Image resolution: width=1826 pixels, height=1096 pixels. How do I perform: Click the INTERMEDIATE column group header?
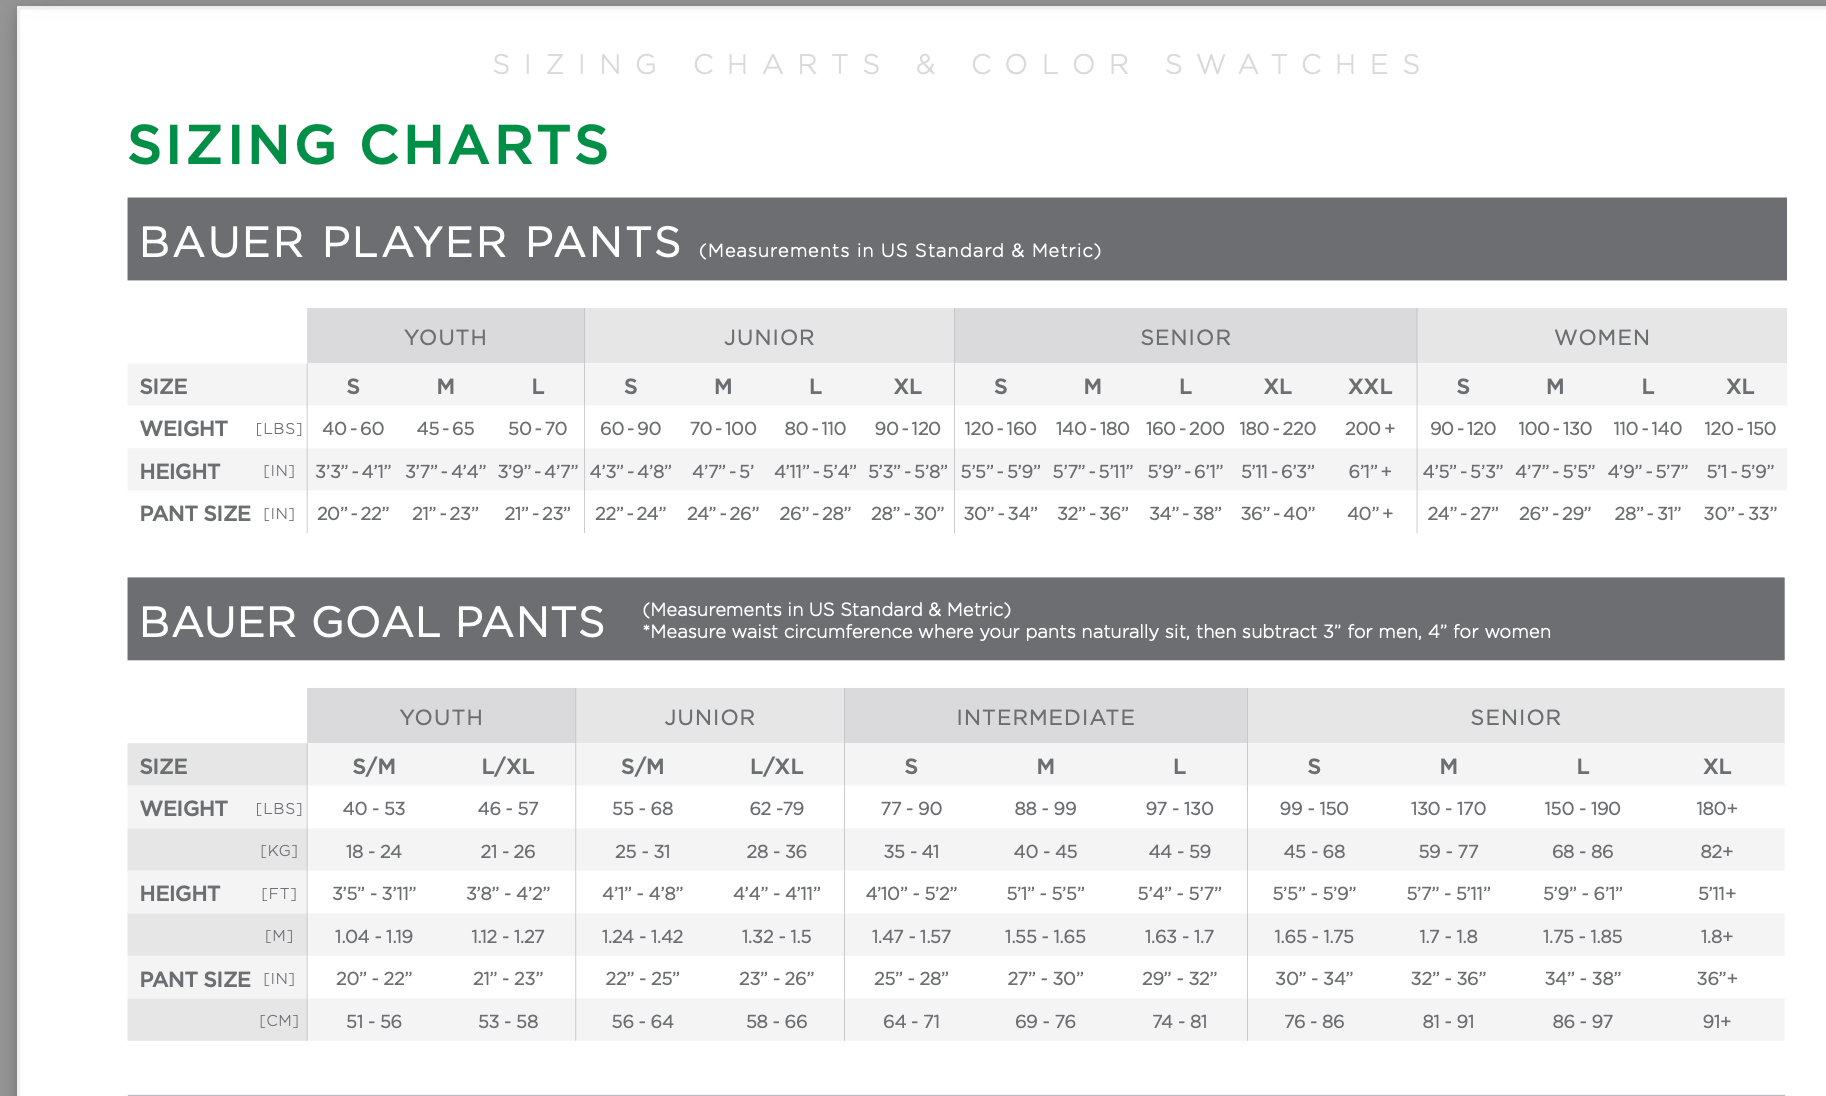[x=1045, y=718]
